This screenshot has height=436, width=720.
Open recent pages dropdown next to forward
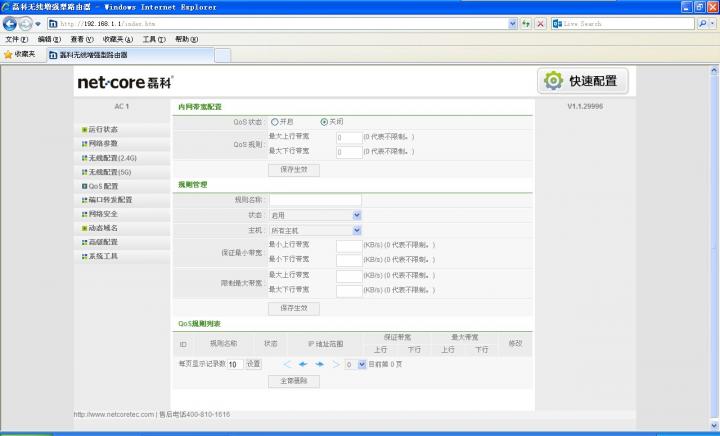38,23
